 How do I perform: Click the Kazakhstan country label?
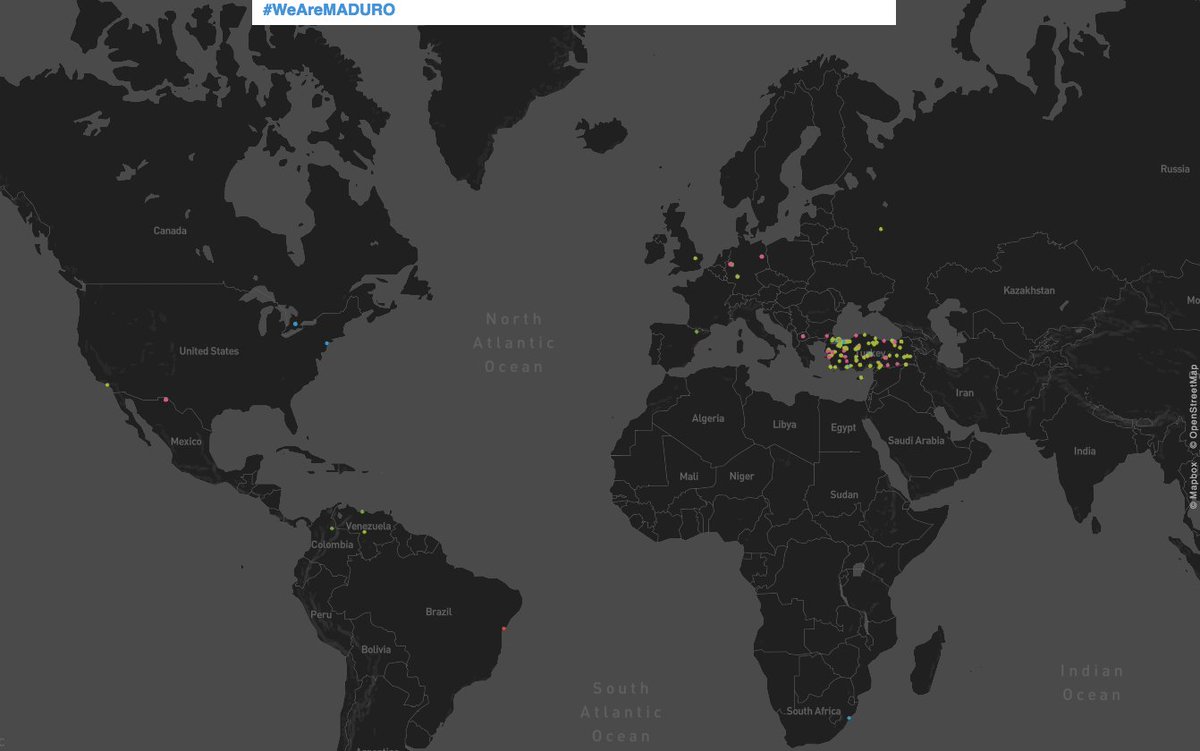[x=1029, y=290]
